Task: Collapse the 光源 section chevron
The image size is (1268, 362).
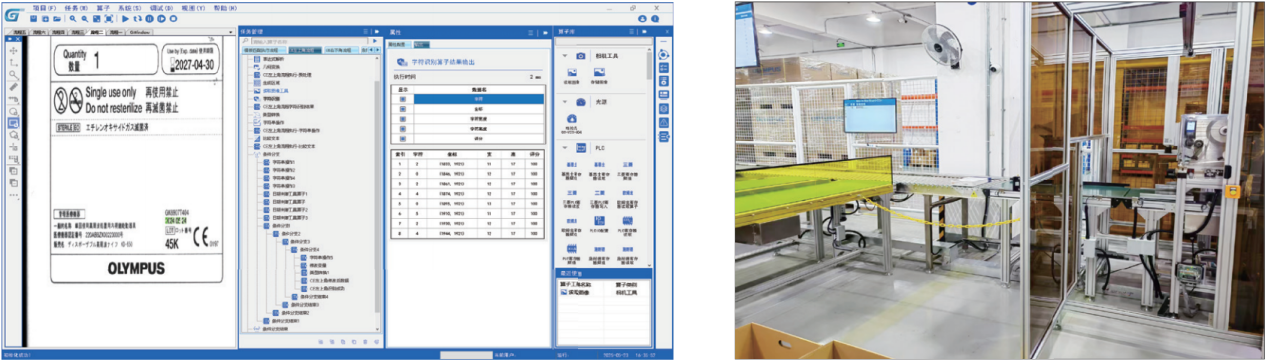Action: [565, 102]
